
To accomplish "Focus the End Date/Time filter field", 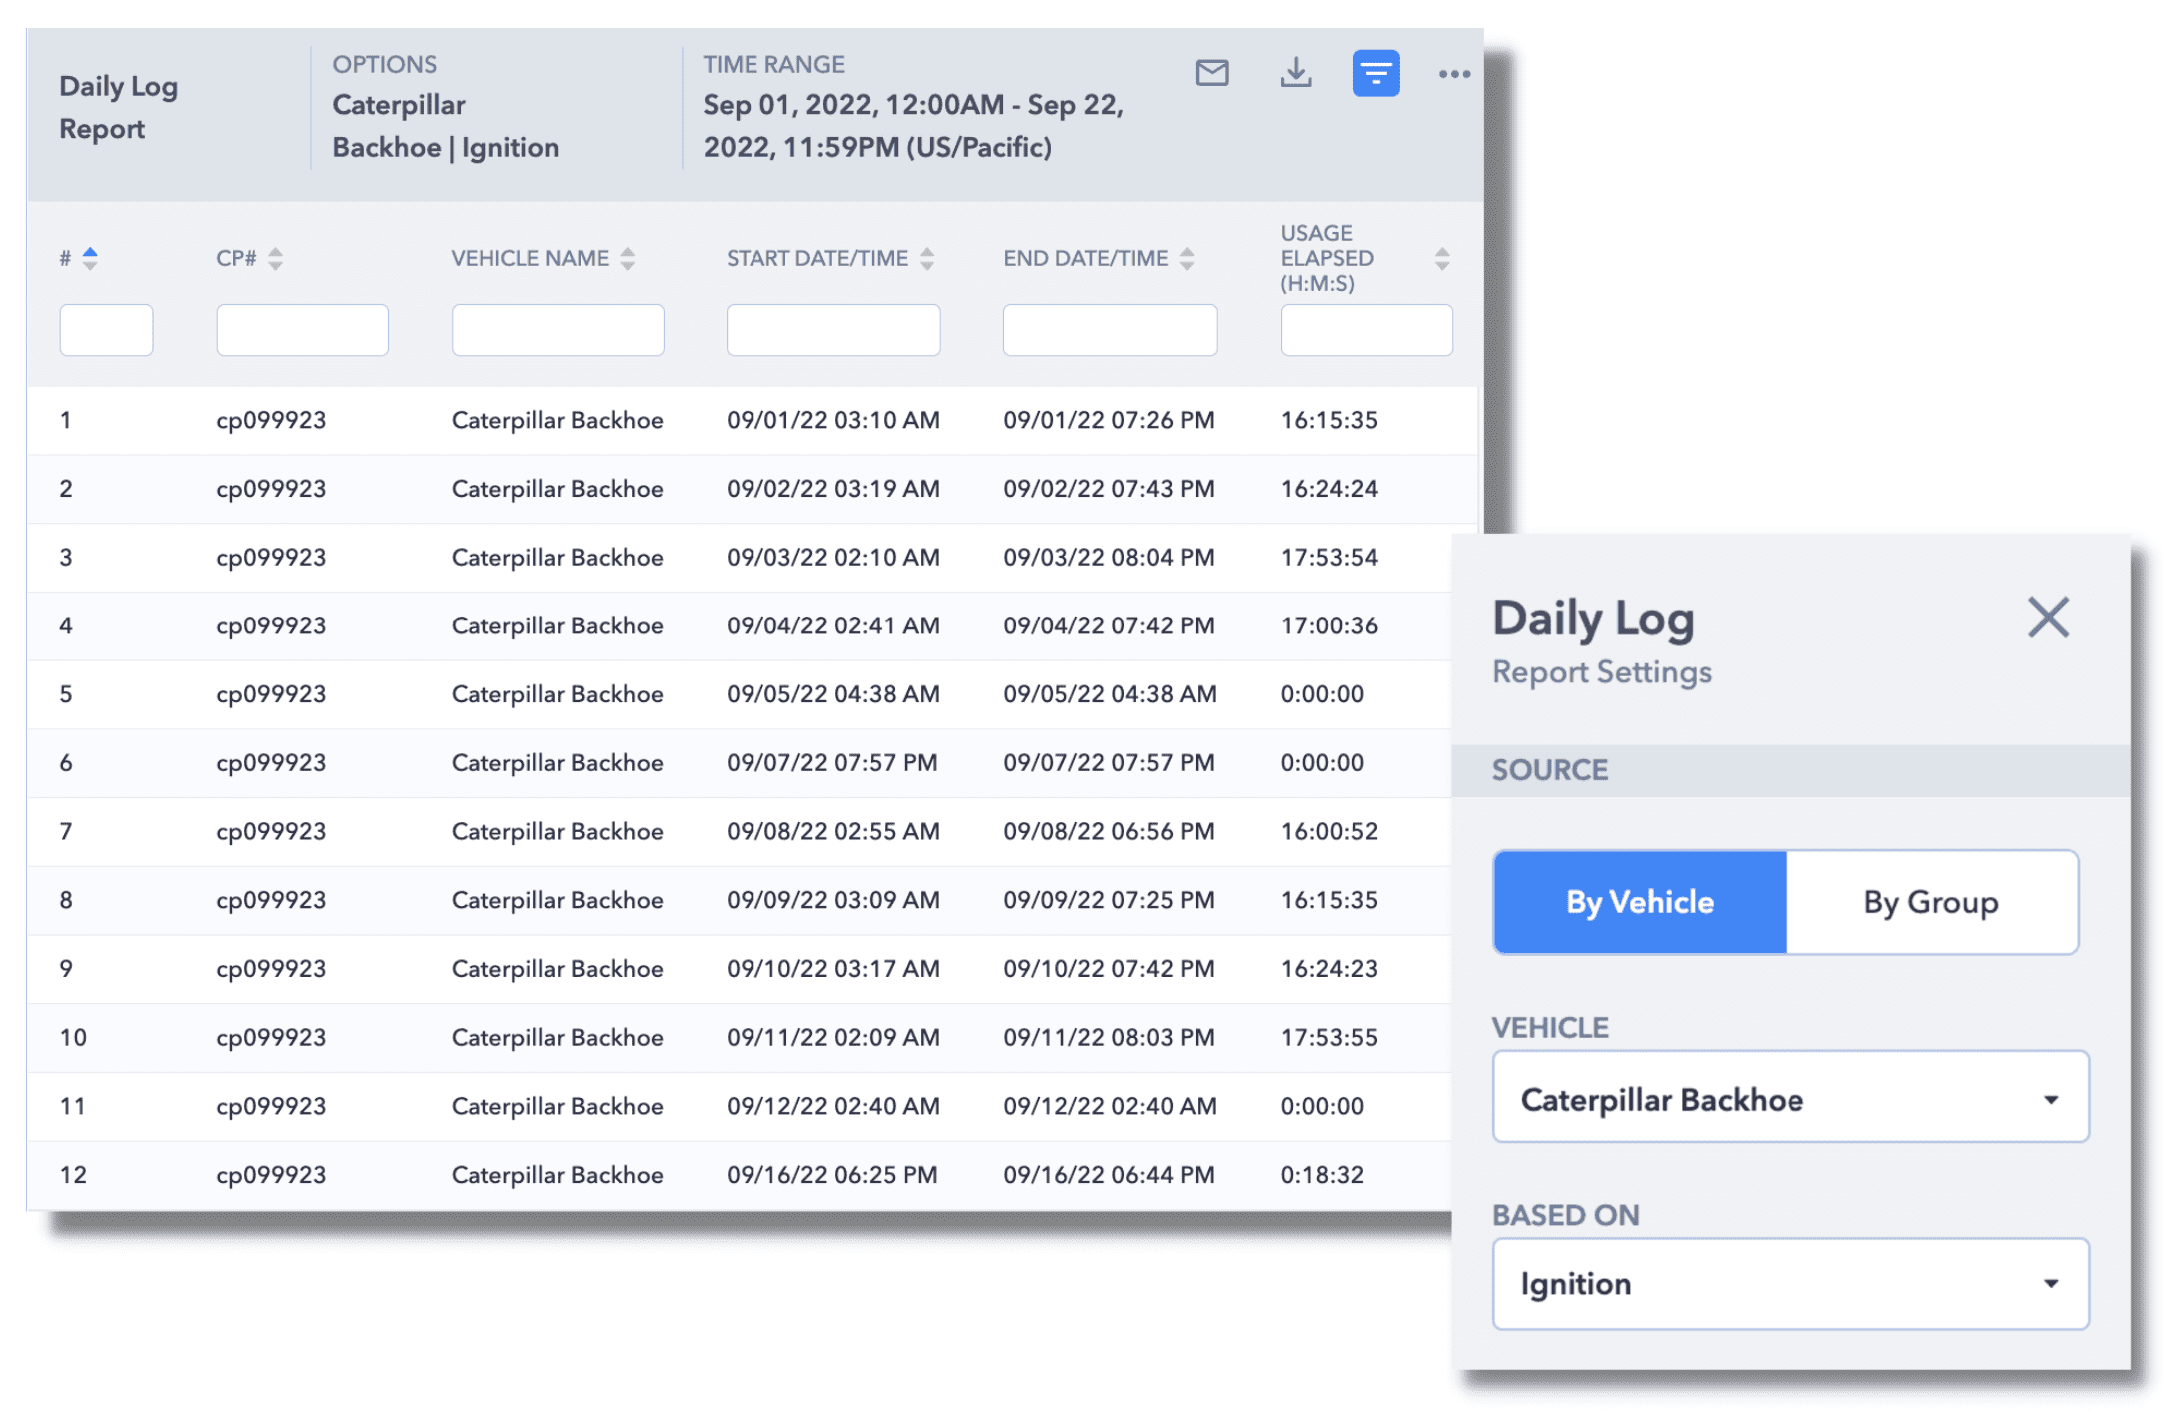I will tap(1110, 330).
